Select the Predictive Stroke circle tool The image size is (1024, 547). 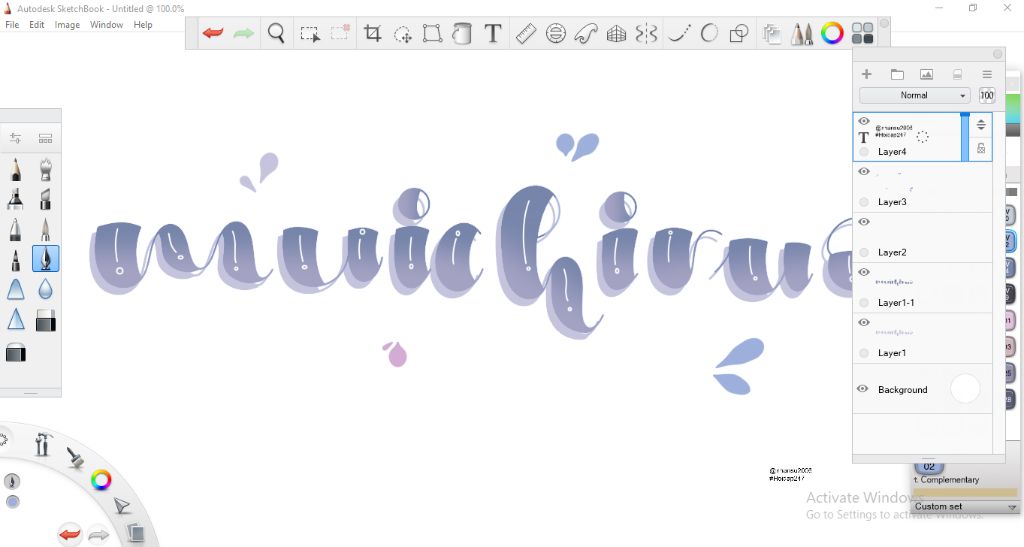(709, 33)
